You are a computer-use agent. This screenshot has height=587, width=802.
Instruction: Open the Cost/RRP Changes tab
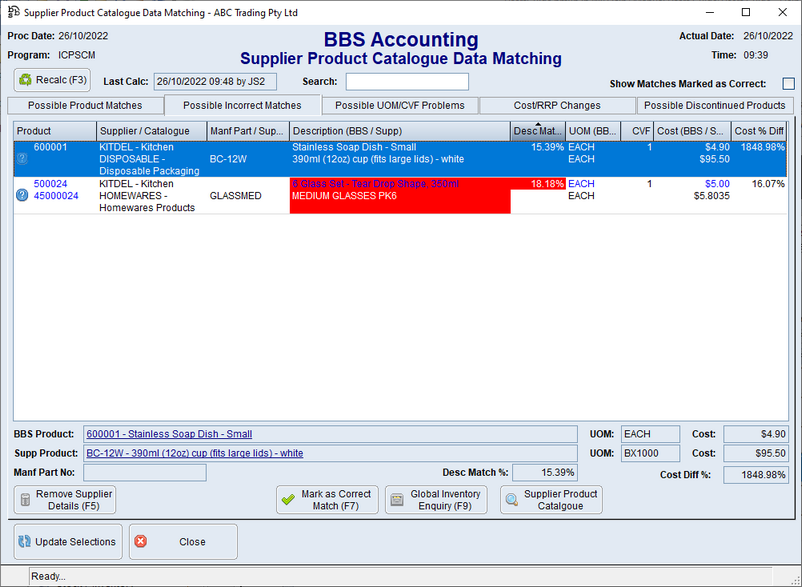tap(557, 105)
